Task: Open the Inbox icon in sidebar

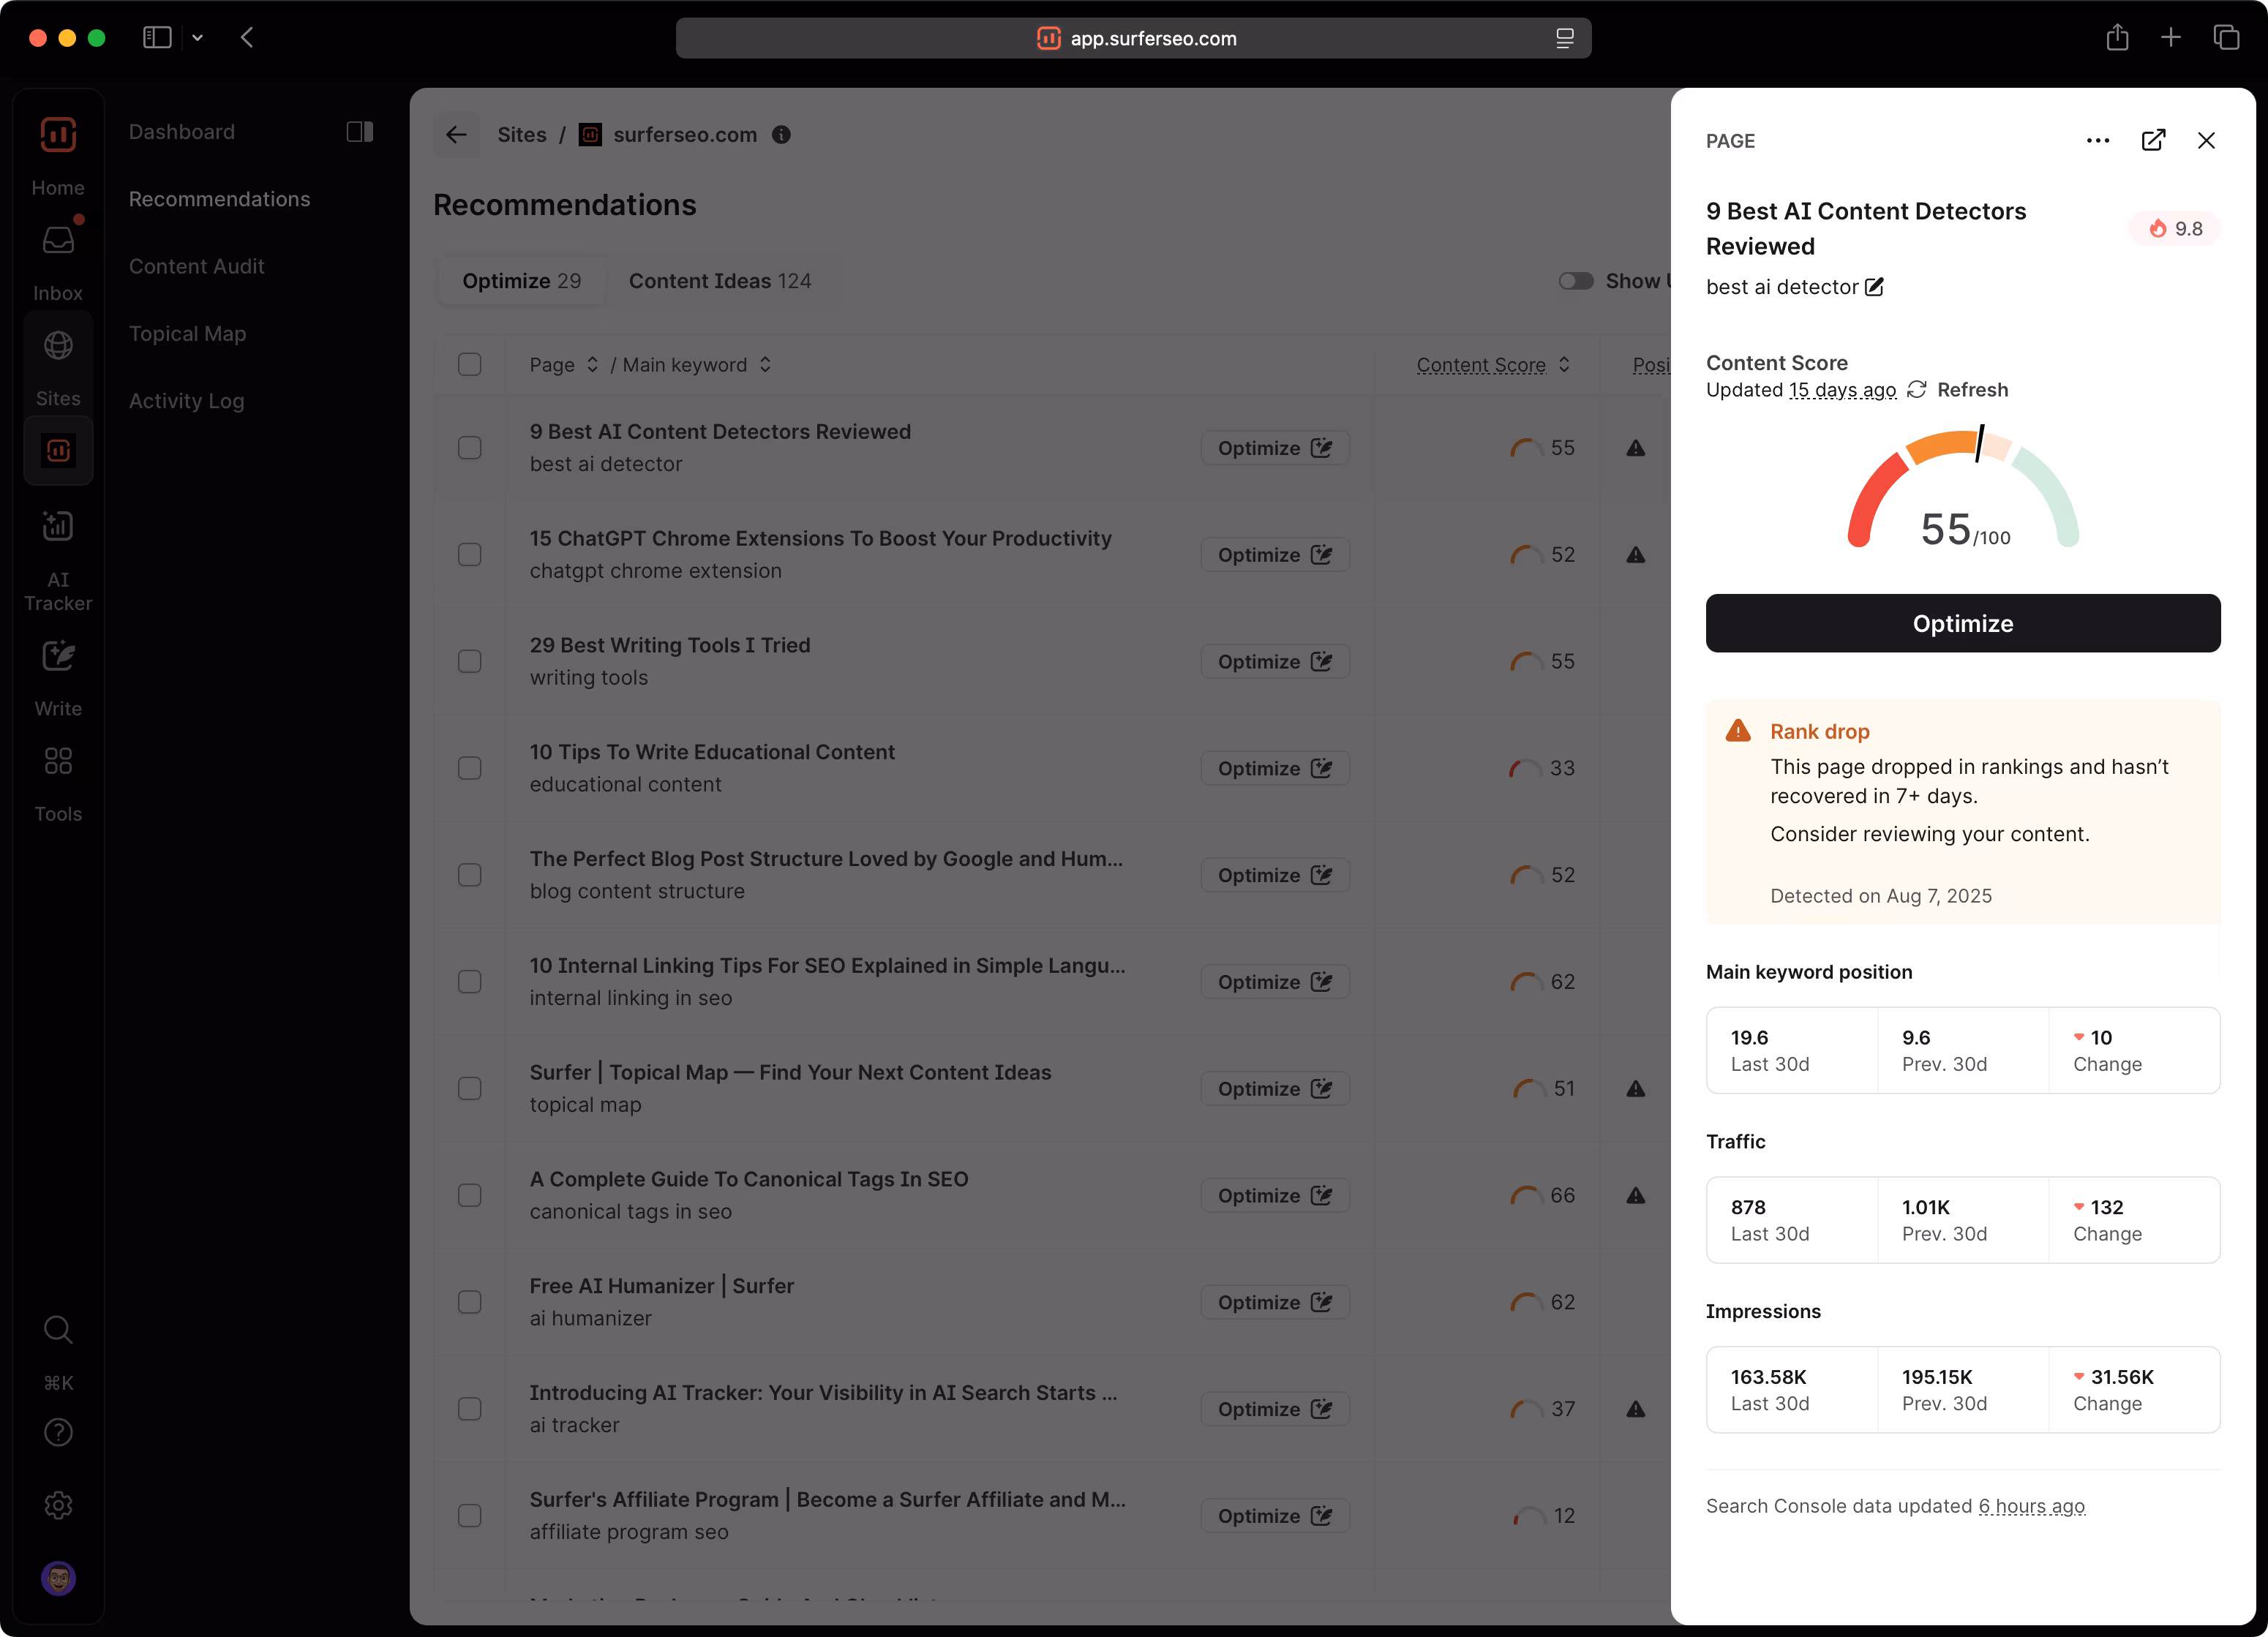Action: [58, 240]
